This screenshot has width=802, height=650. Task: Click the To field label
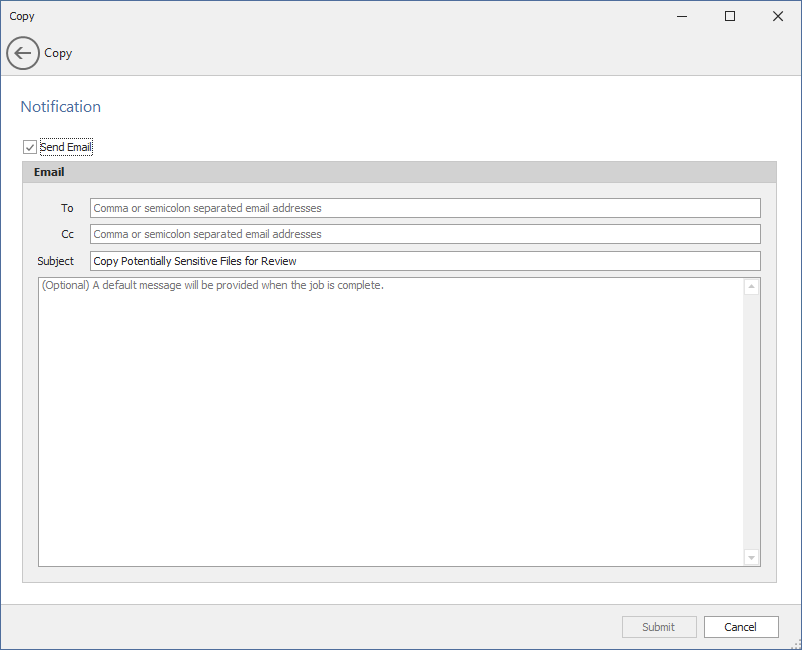67,208
